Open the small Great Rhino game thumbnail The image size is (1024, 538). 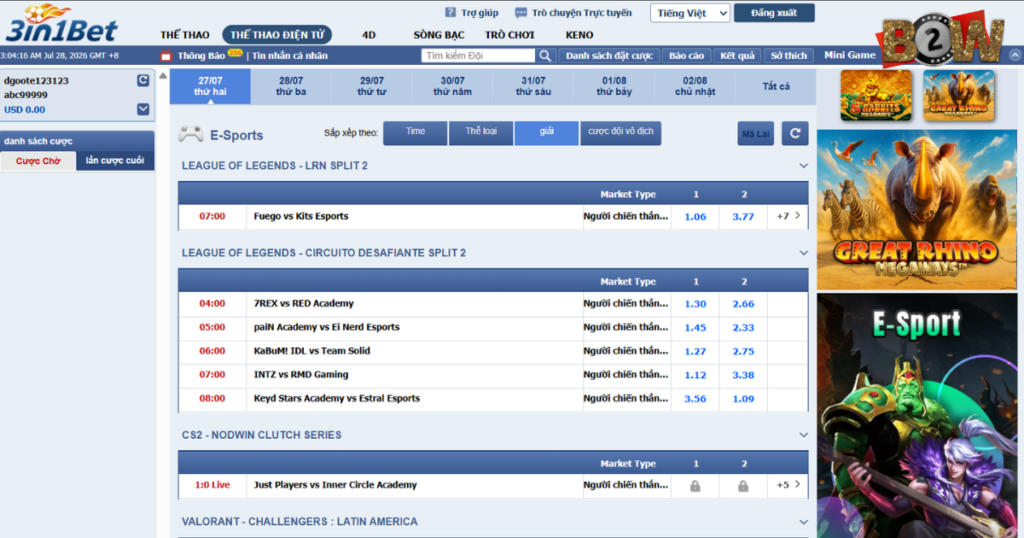pos(959,96)
